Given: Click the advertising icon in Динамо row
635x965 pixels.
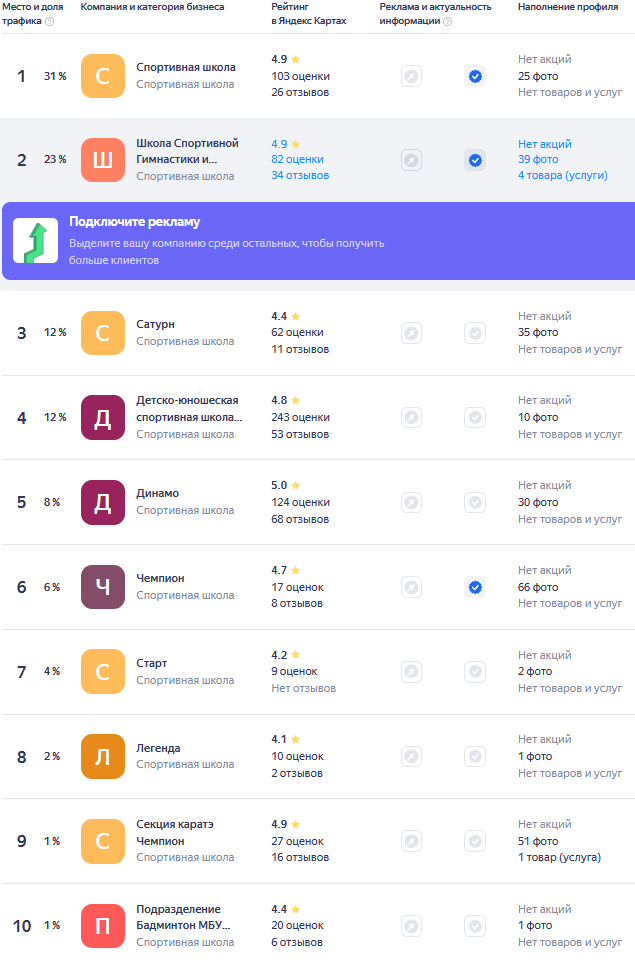Looking at the screenshot, I should click(412, 503).
